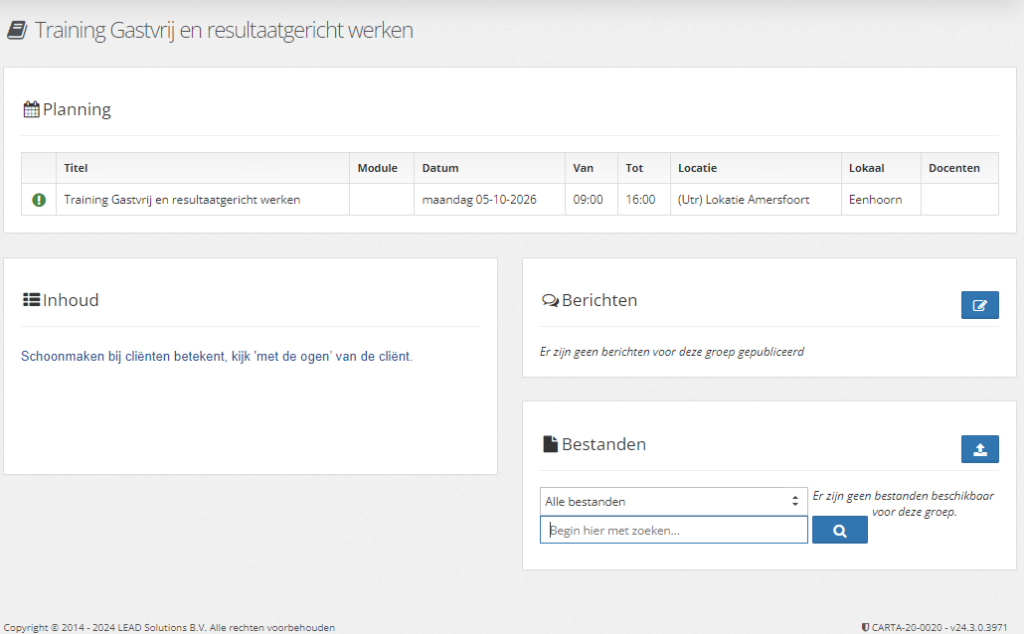Image resolution: width=1024 pixels, height=634 pixels.
Task: Click the file icon next to Bestanden
Action: pyautogui.click(x=551, y=444)
